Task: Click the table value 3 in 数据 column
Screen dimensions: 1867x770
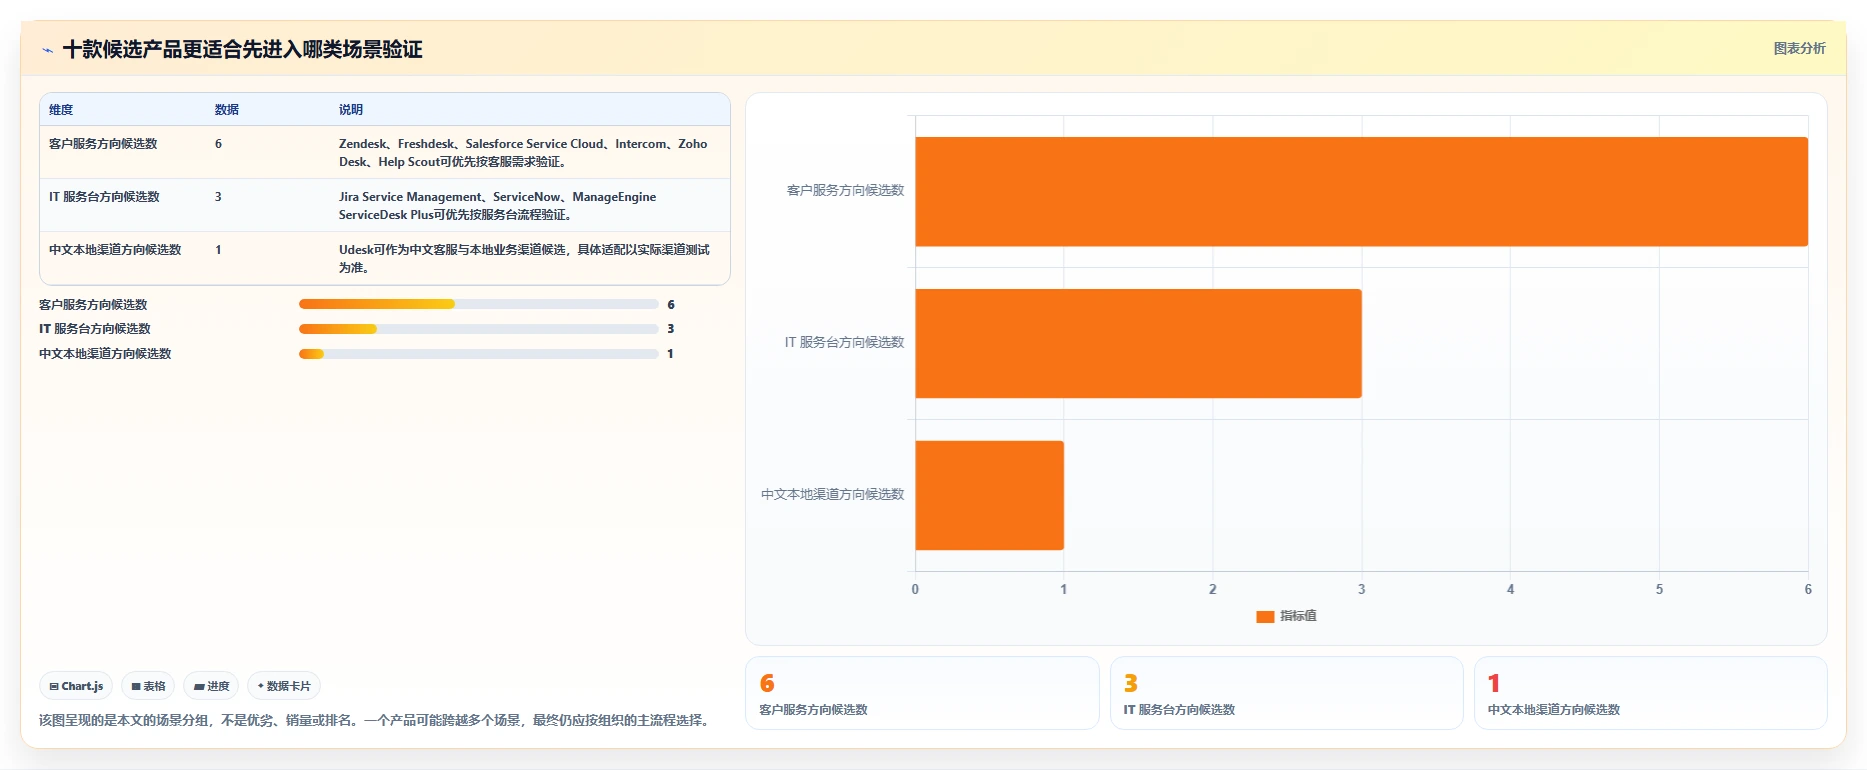Action: pyautogui.click(x=218, y=197)
